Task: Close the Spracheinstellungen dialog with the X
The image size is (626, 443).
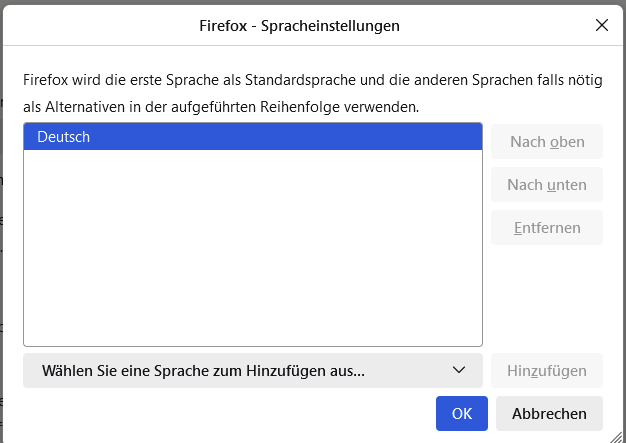Action: coord(602,25)
